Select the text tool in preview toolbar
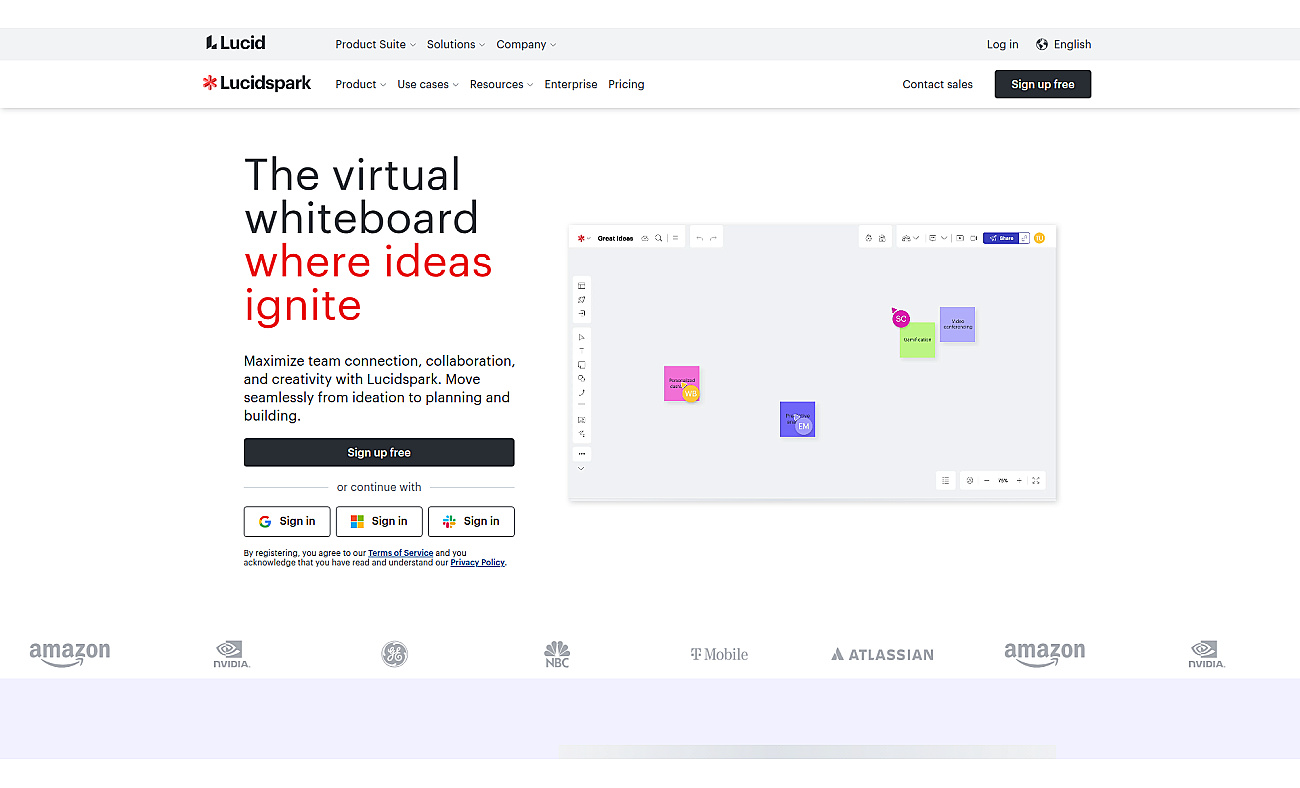 coord(581,349)
